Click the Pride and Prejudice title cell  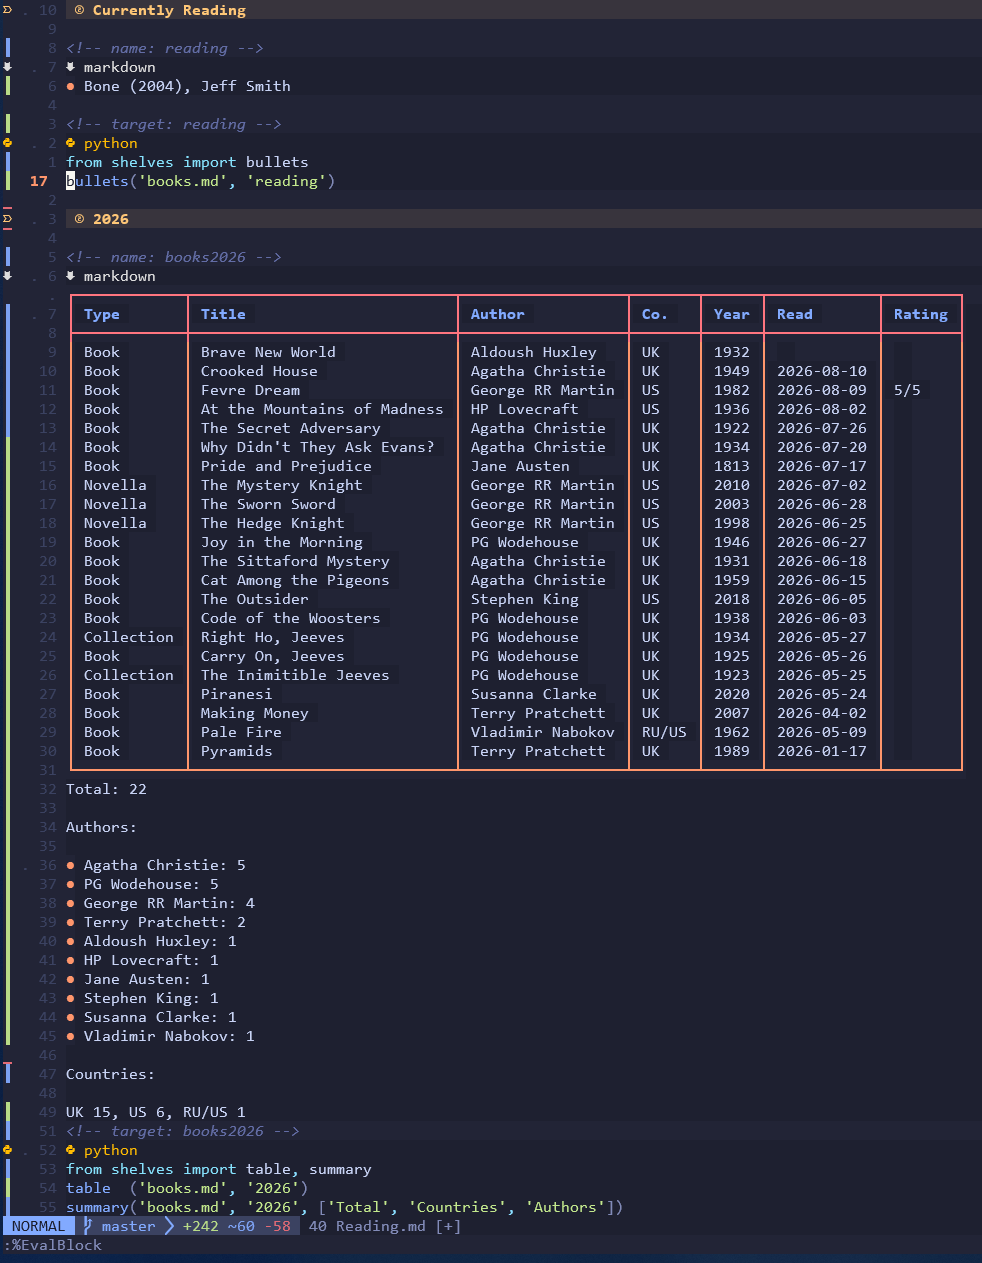[x=286, y=466]
